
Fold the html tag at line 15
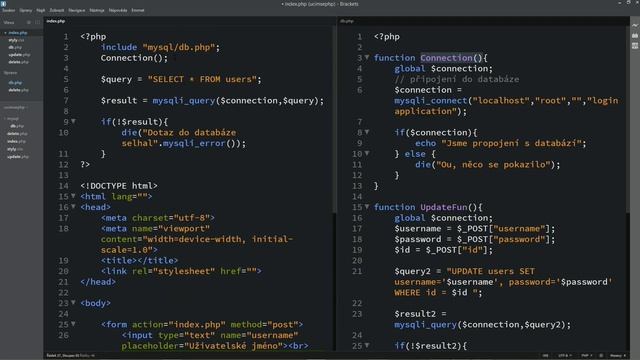tap(73, 196)
